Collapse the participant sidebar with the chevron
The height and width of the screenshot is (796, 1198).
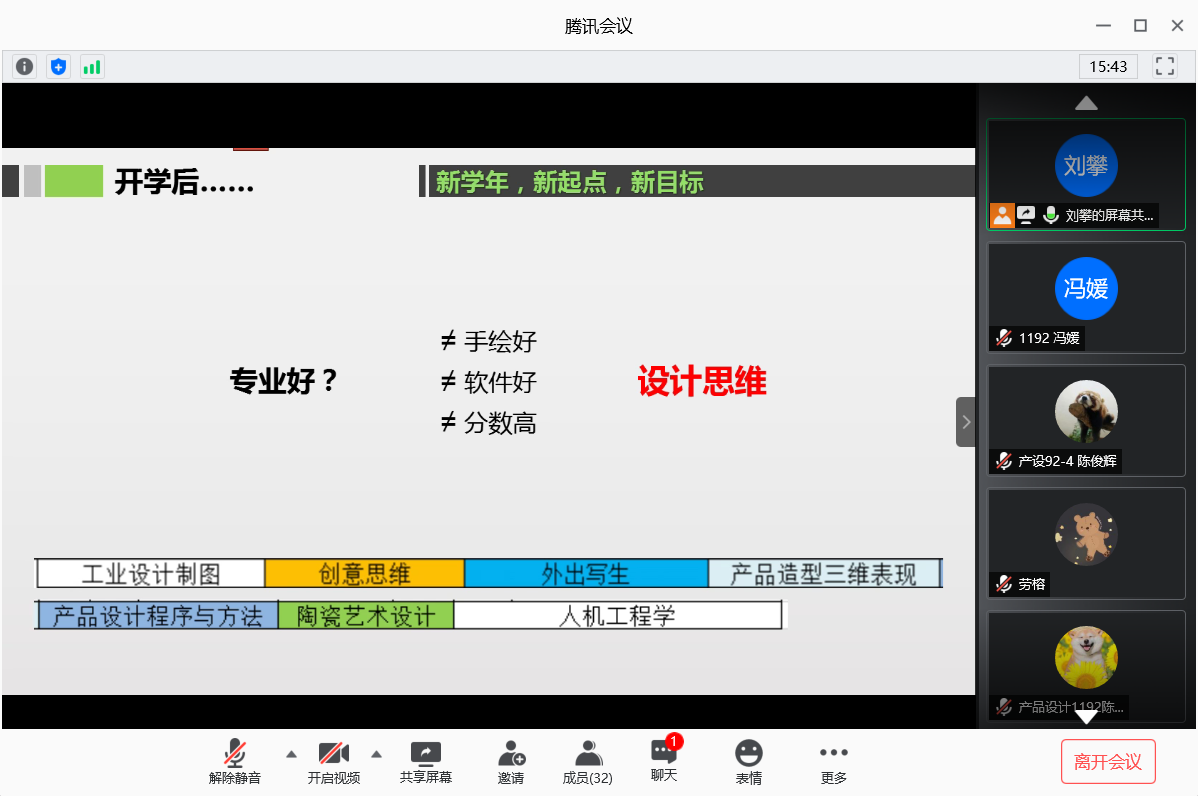click(x=965, y=421)
